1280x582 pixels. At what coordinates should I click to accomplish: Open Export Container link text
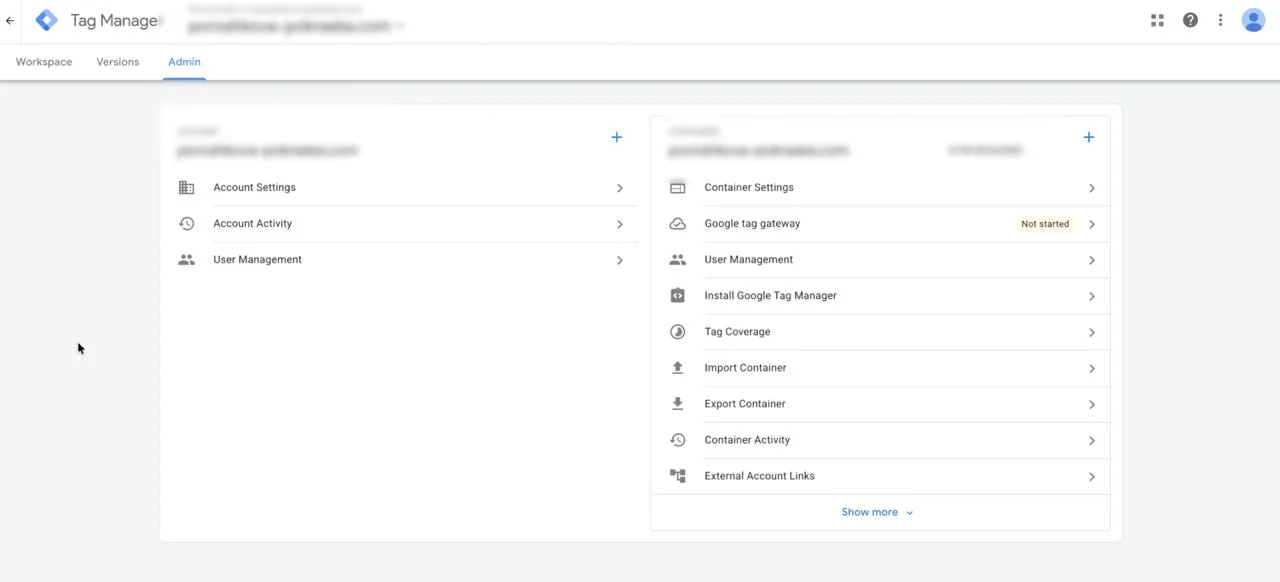pos(745,403)
